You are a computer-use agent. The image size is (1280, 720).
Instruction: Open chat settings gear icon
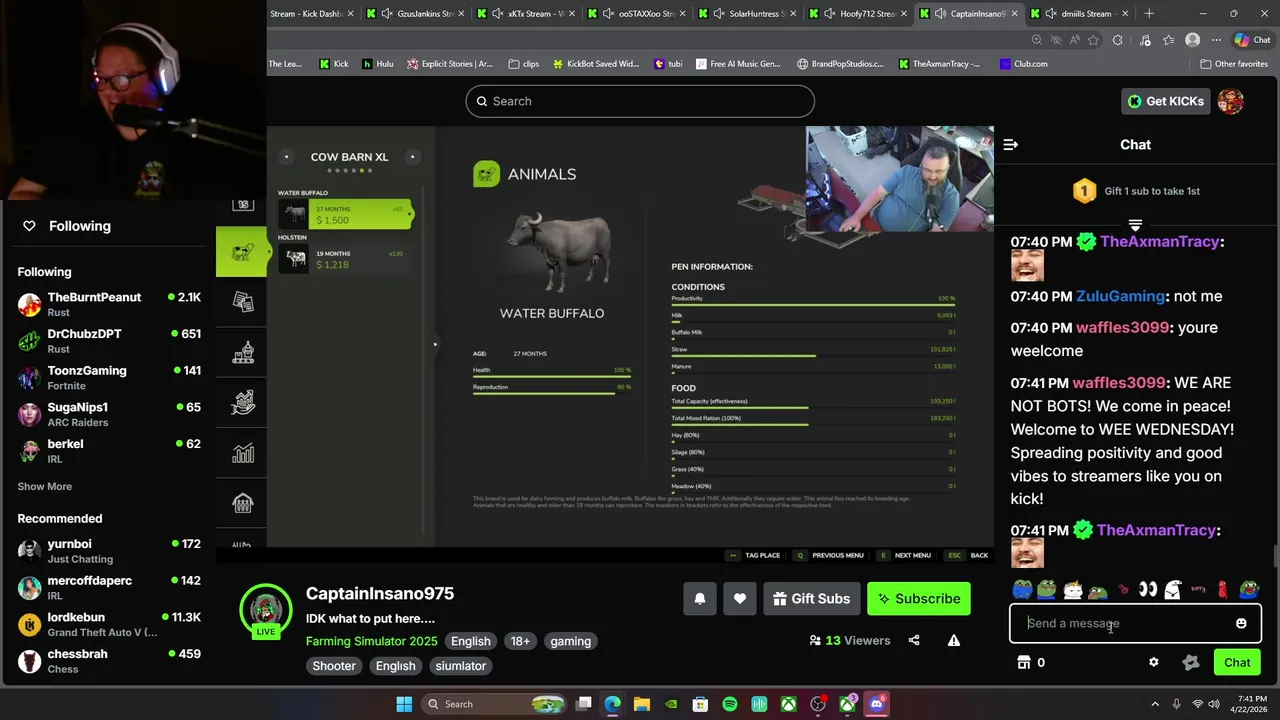pos(1154,662)
